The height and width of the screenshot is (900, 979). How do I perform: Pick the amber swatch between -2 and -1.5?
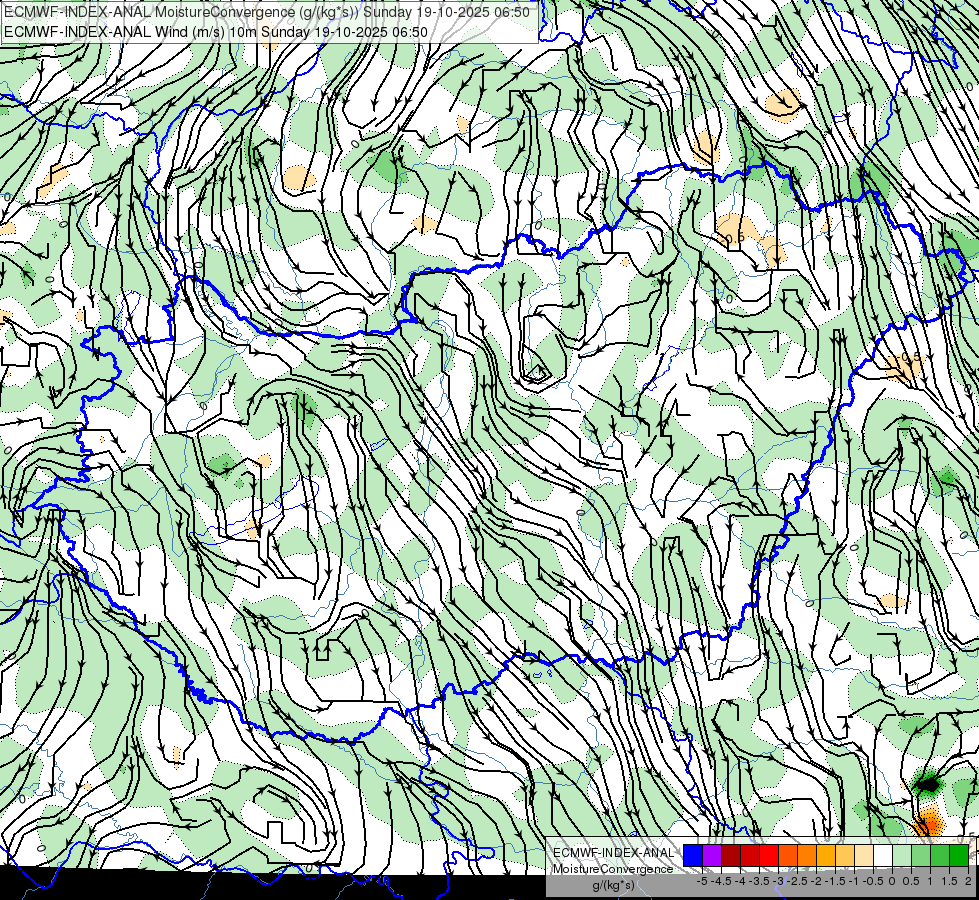tap(826, 856)
